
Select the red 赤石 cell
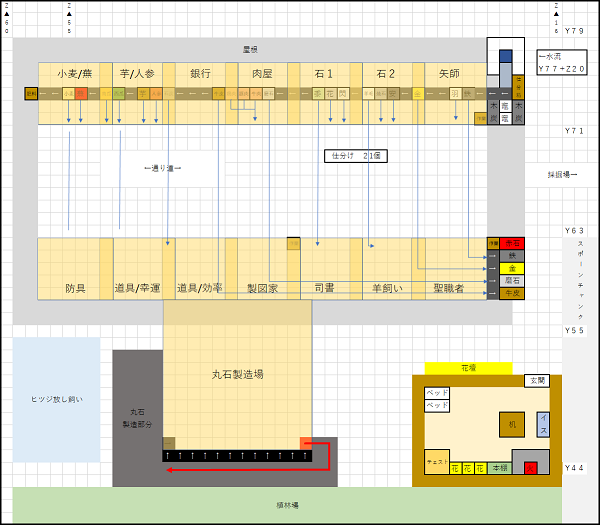click(512, 243)
